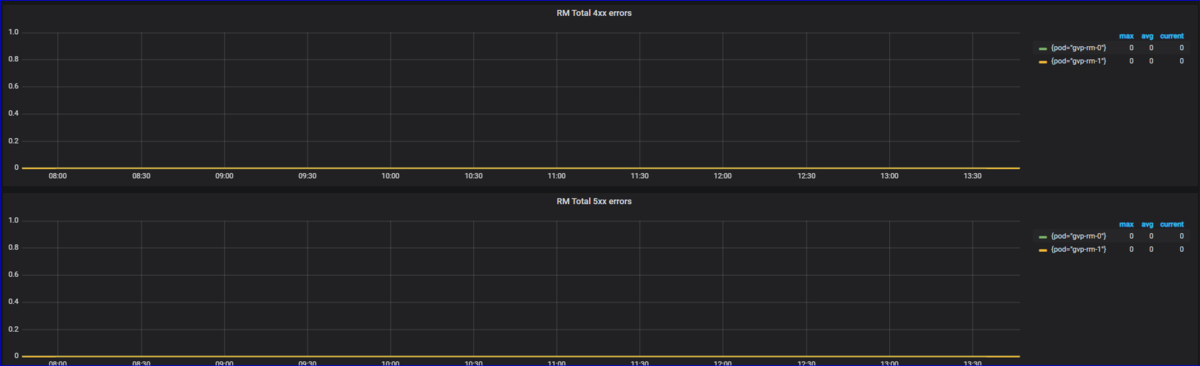Click green color swatch for gvp-rm-0 in 4xx legend
This screenshot has height=366, width=1200.
(x=1043, y=48)
